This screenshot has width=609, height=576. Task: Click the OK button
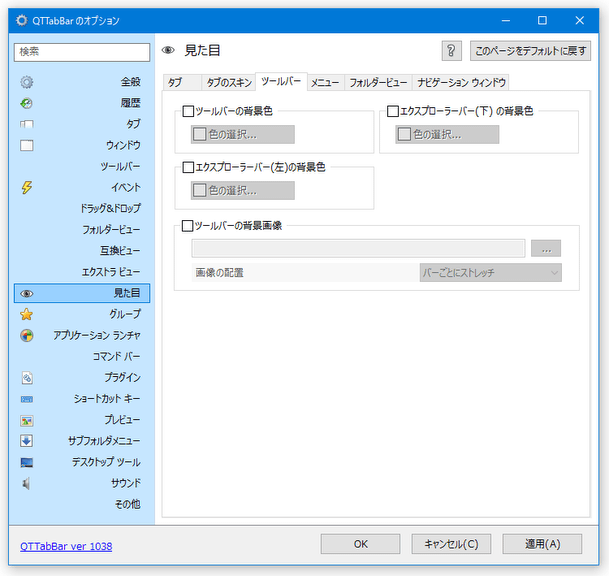click(360, 544)
